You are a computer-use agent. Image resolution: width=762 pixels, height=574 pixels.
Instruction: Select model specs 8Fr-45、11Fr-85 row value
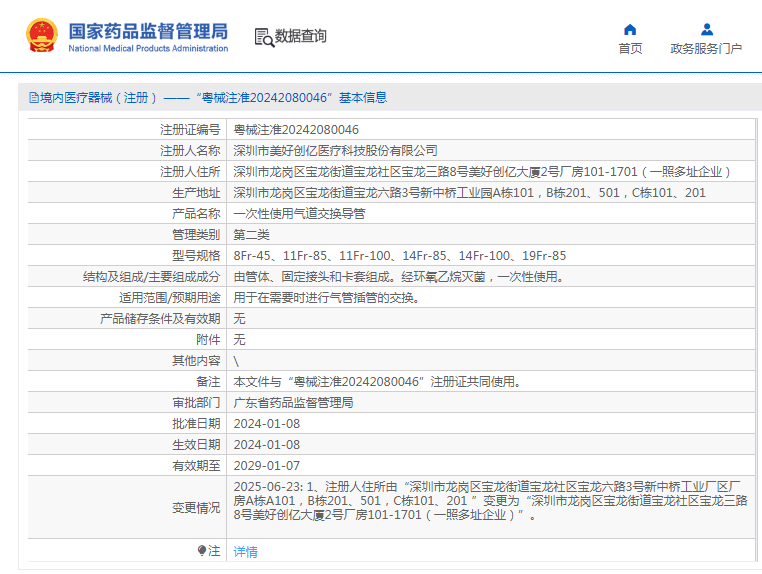(399, 256)
